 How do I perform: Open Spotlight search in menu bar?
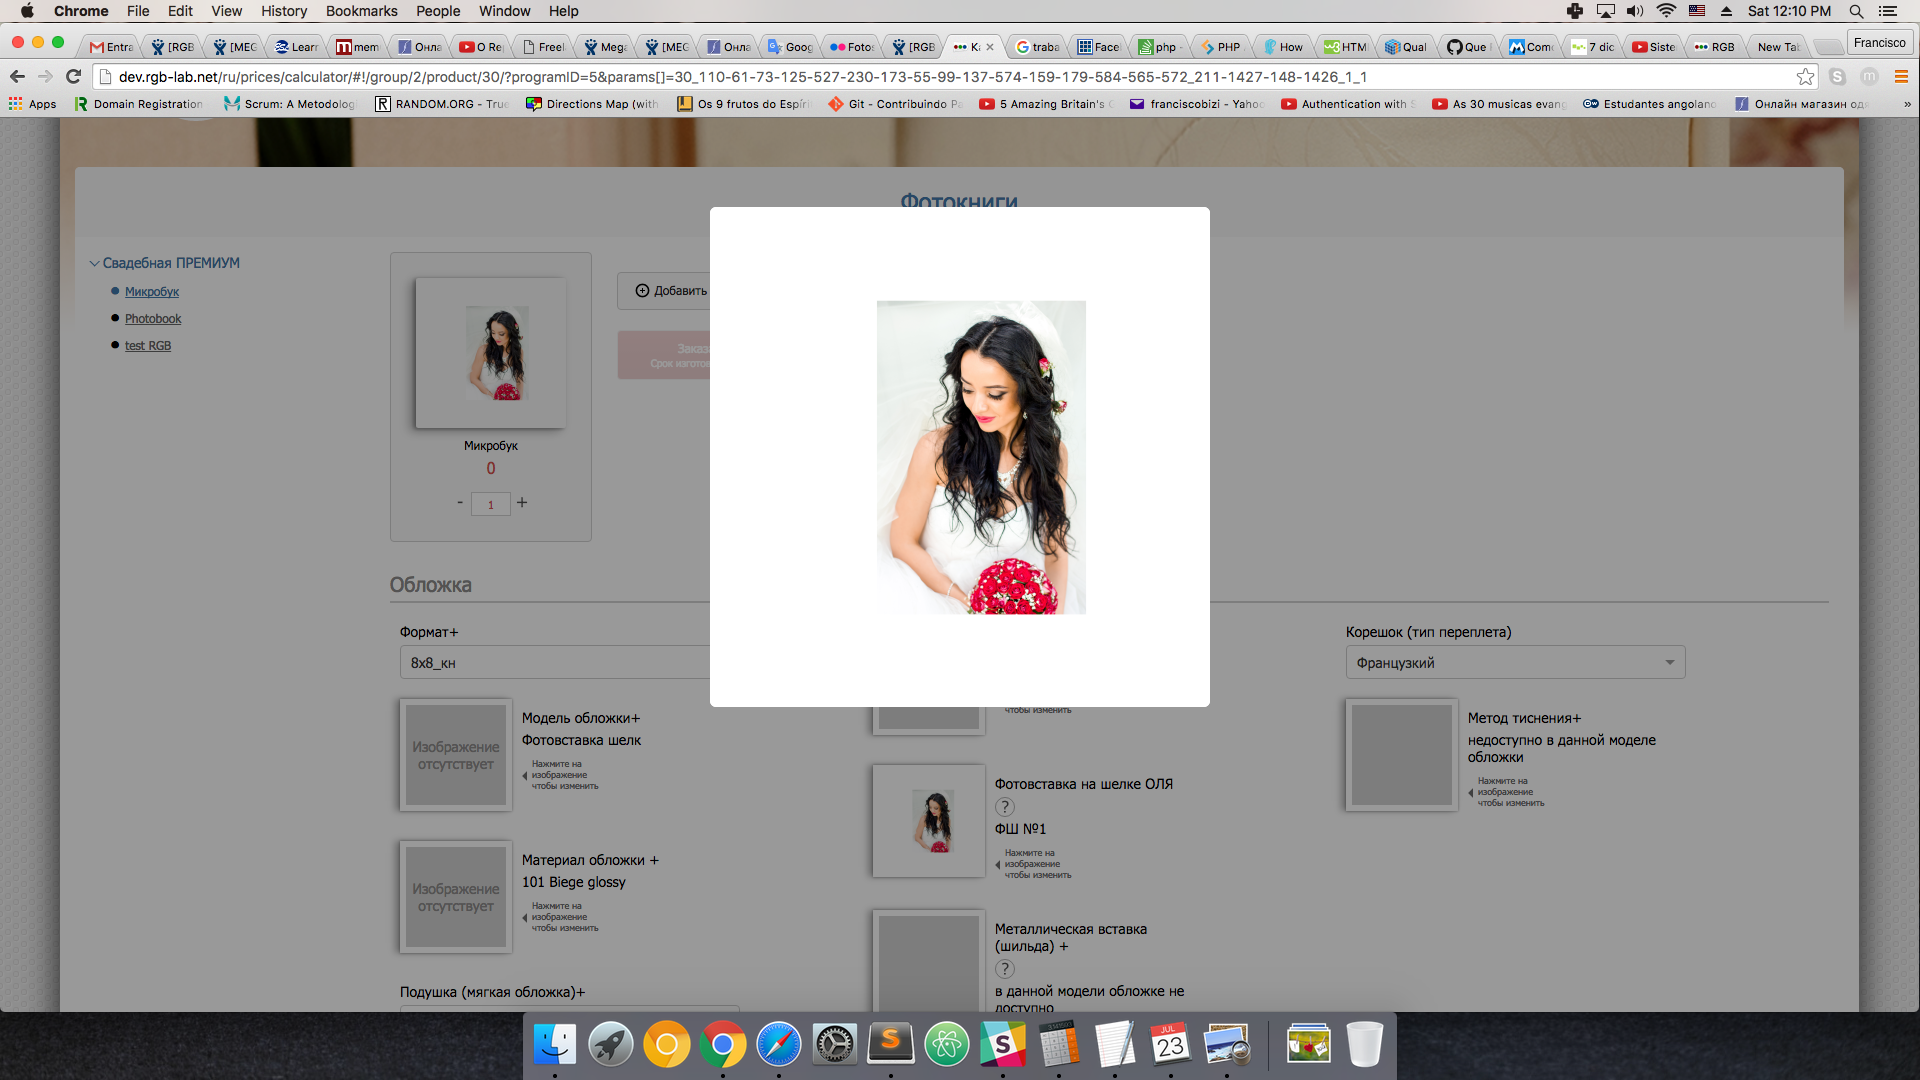[1856, 11]
